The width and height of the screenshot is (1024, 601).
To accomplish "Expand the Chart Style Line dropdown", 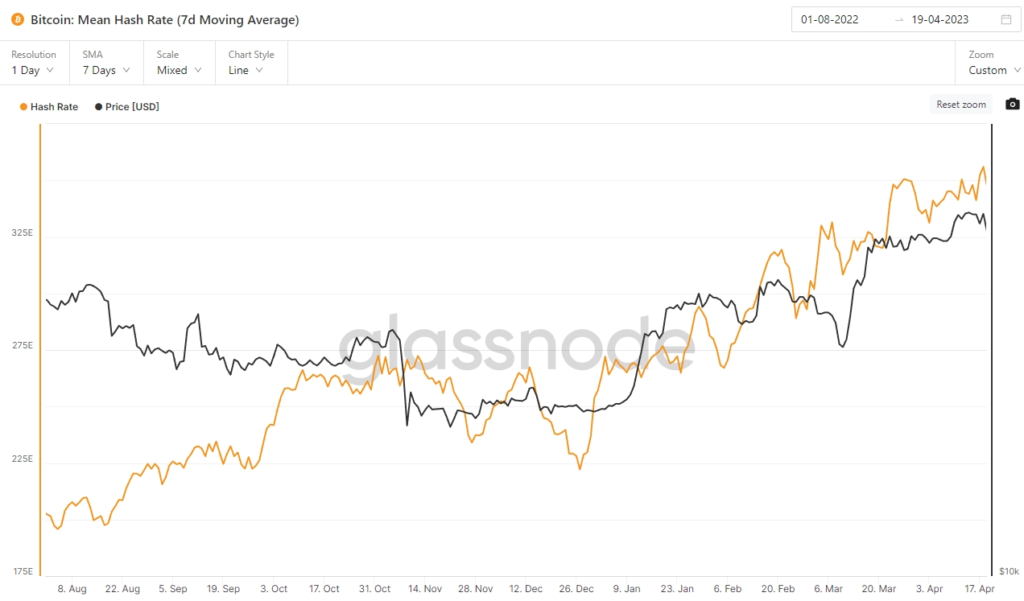I will point(246,71).
